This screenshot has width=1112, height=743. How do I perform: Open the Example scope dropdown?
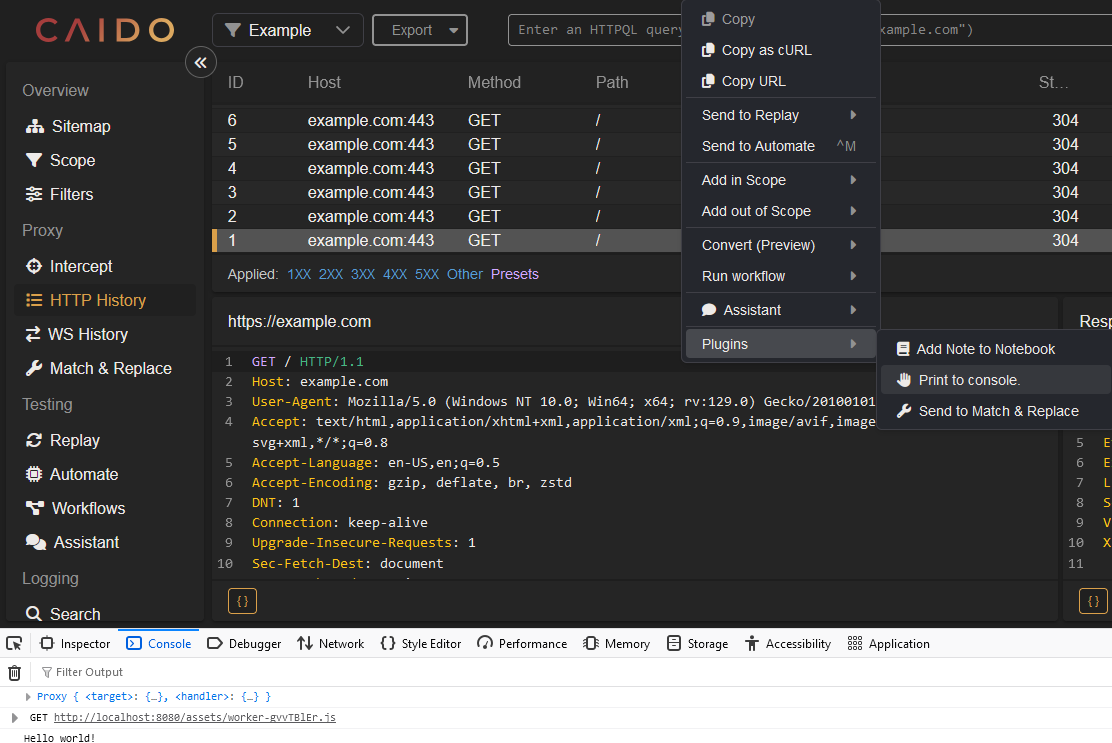pyautogui.click(x=287, y=30)
